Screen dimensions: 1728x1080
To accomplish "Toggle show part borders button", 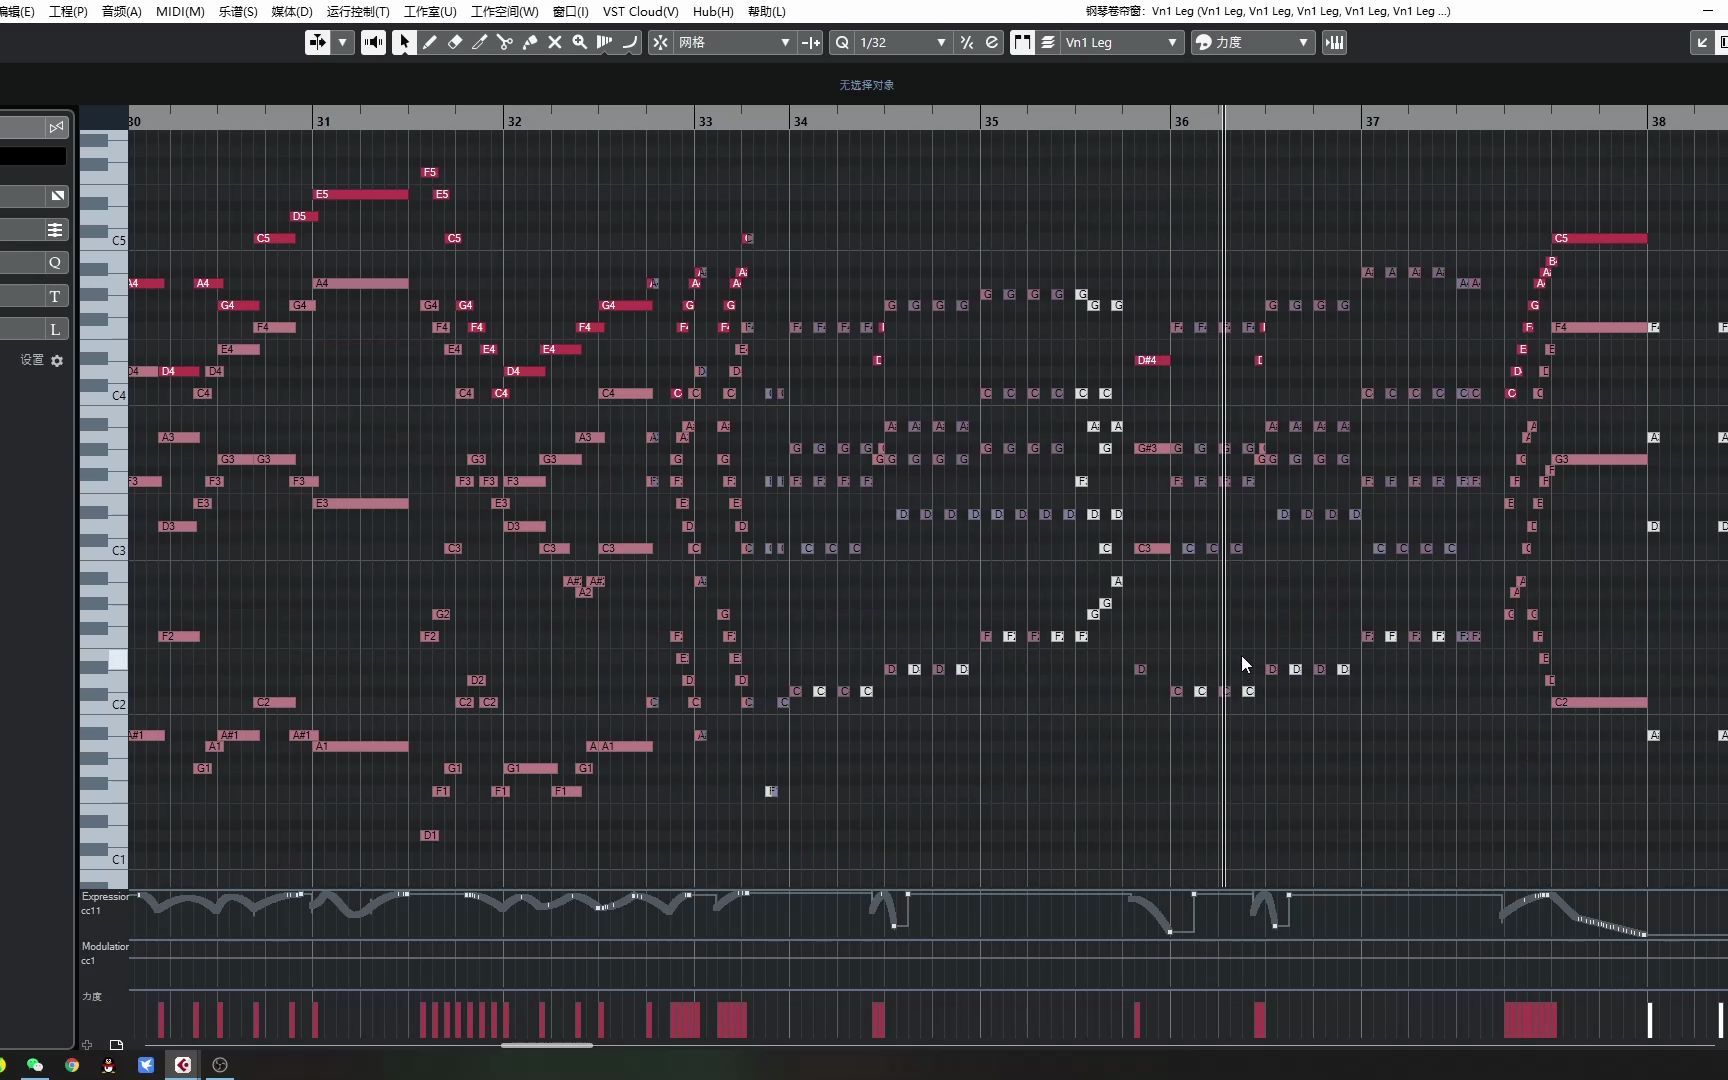I will click(1022, 42).
